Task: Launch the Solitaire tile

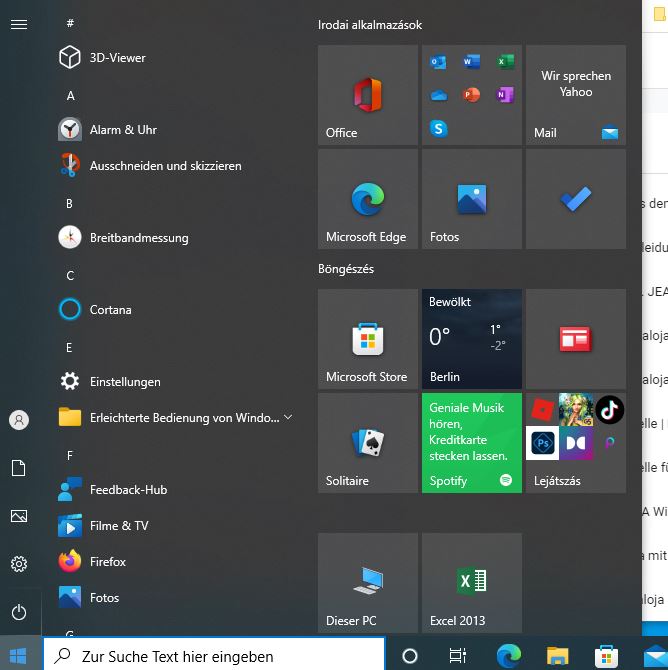Action: point(368,443)
